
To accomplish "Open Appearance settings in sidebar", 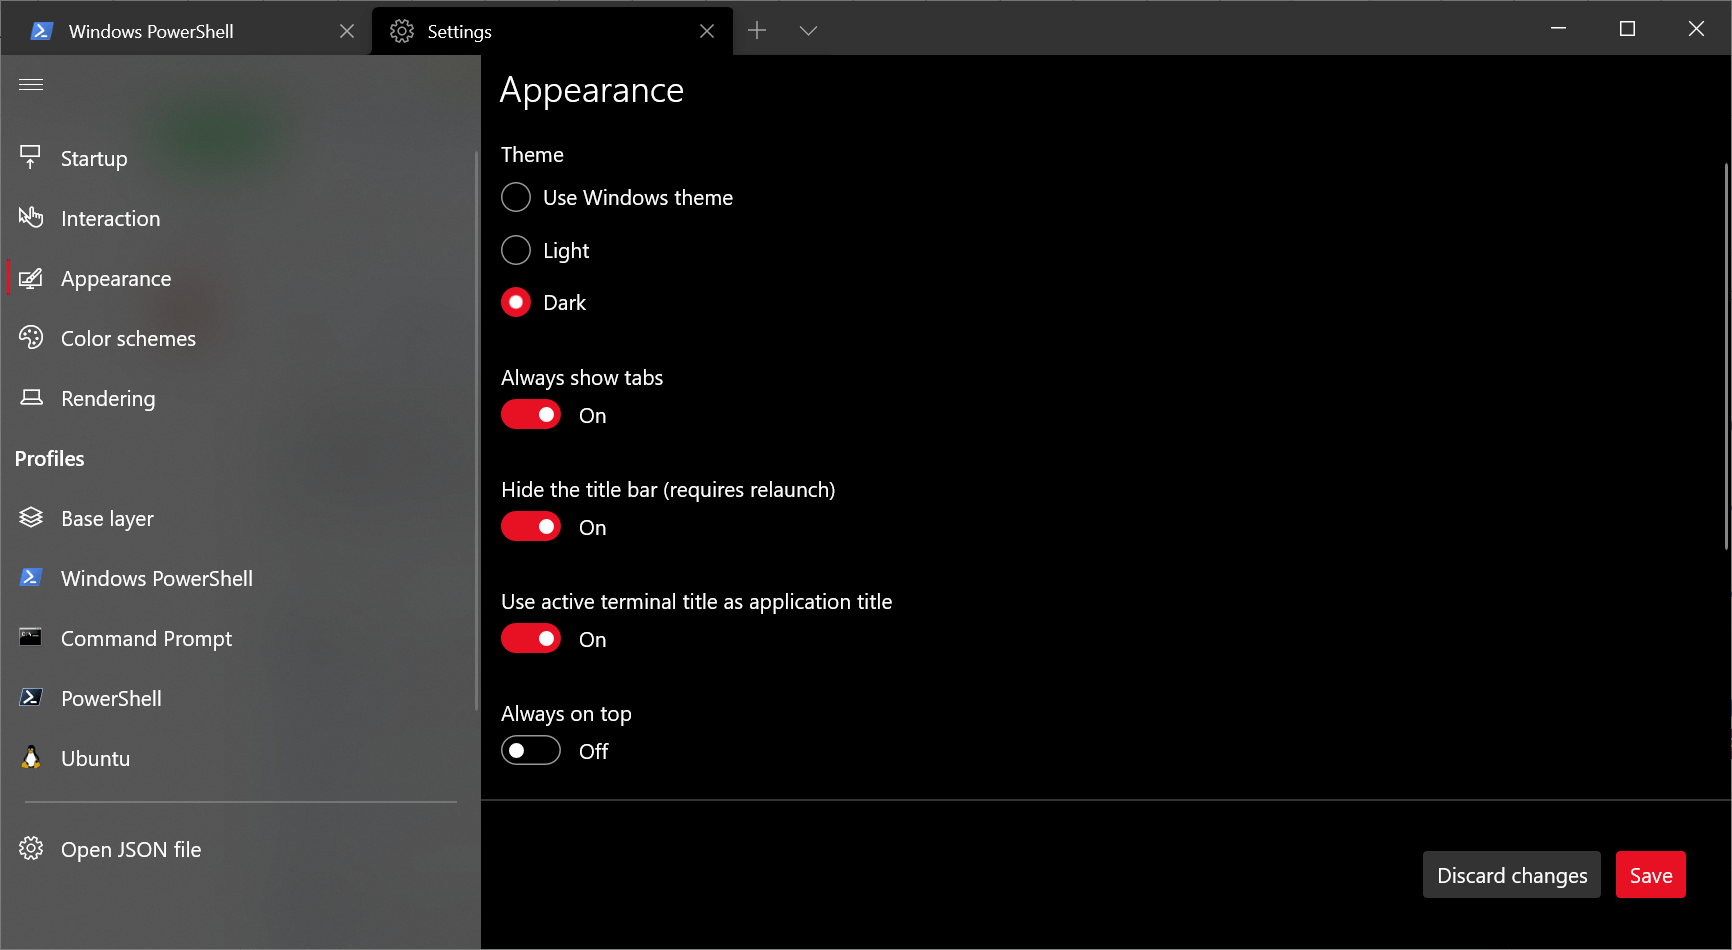I will [x=238, y=278].
